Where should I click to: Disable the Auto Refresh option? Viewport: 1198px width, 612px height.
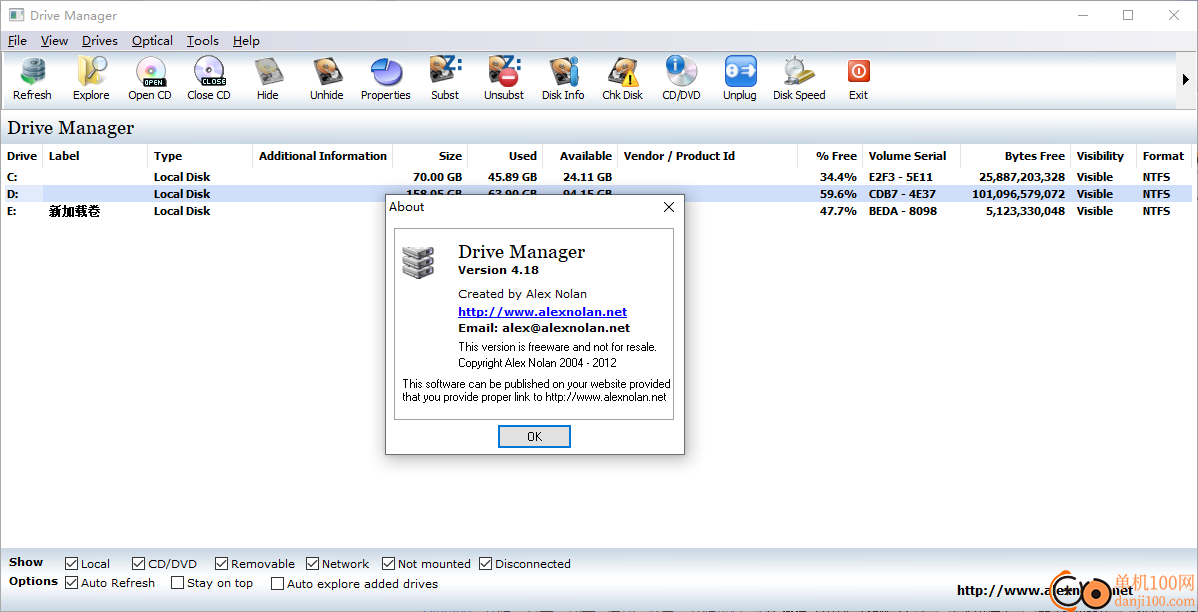coord(72,583)
